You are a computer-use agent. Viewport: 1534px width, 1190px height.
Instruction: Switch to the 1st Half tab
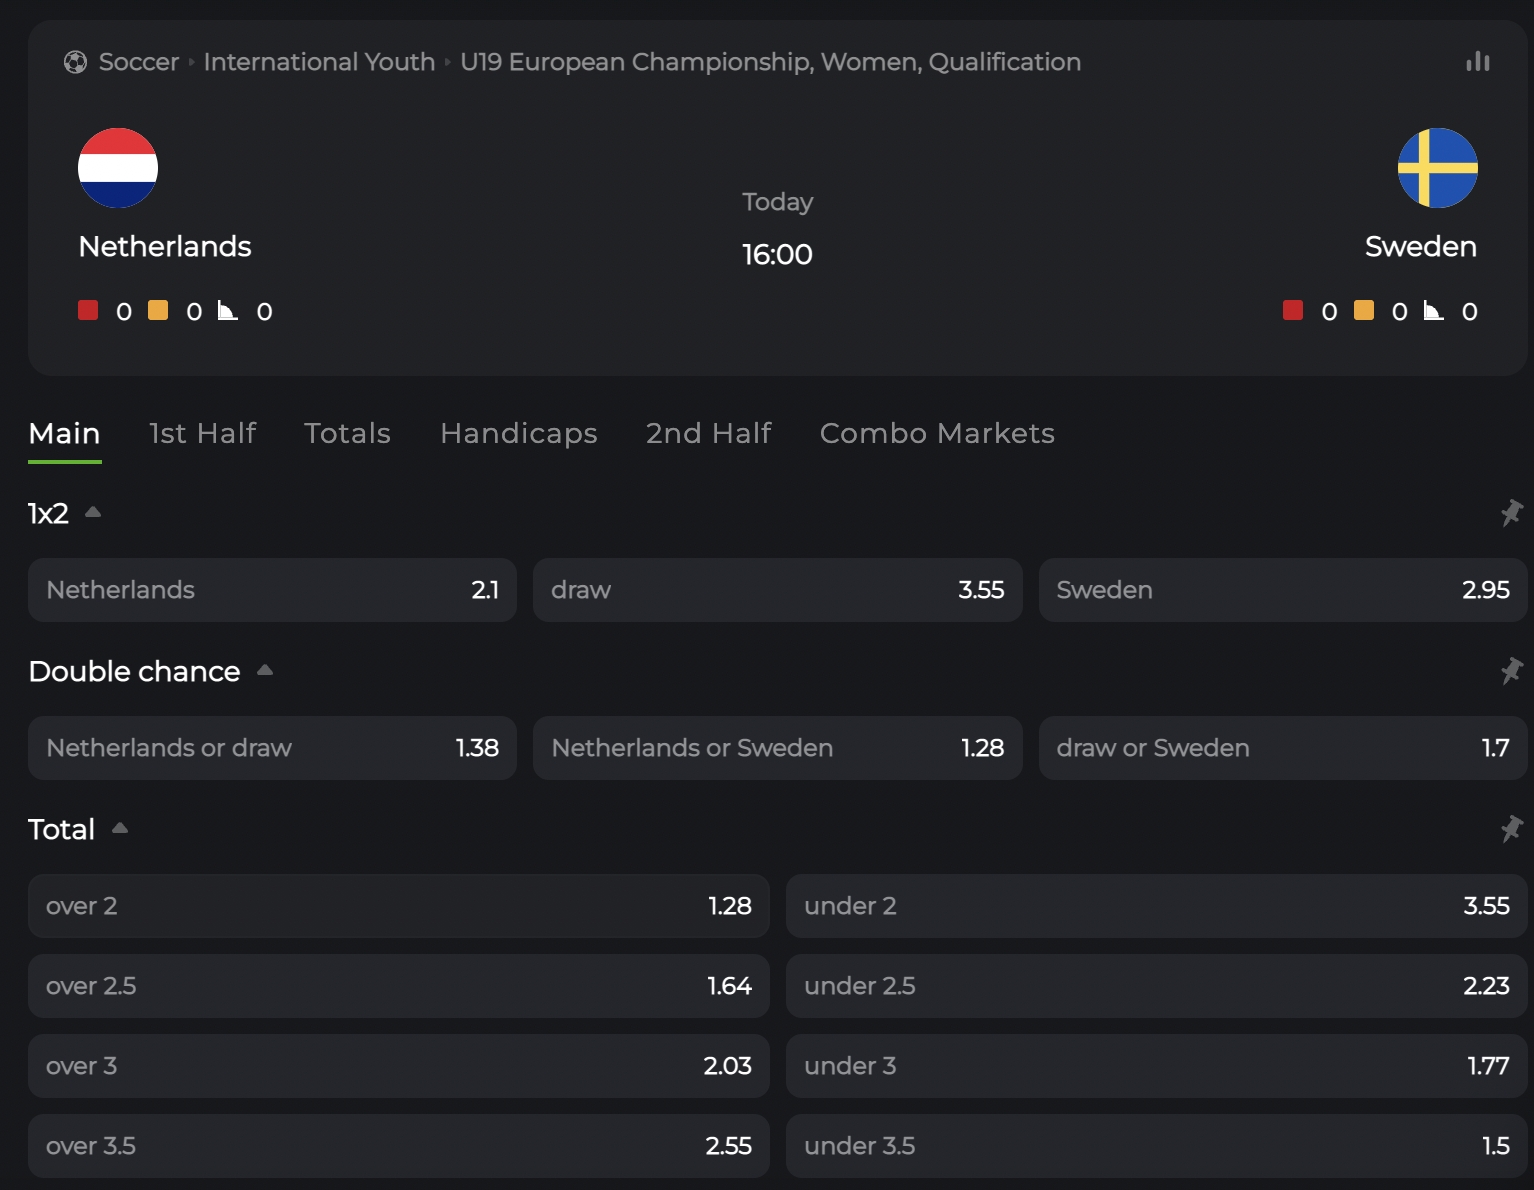[203, 433]
